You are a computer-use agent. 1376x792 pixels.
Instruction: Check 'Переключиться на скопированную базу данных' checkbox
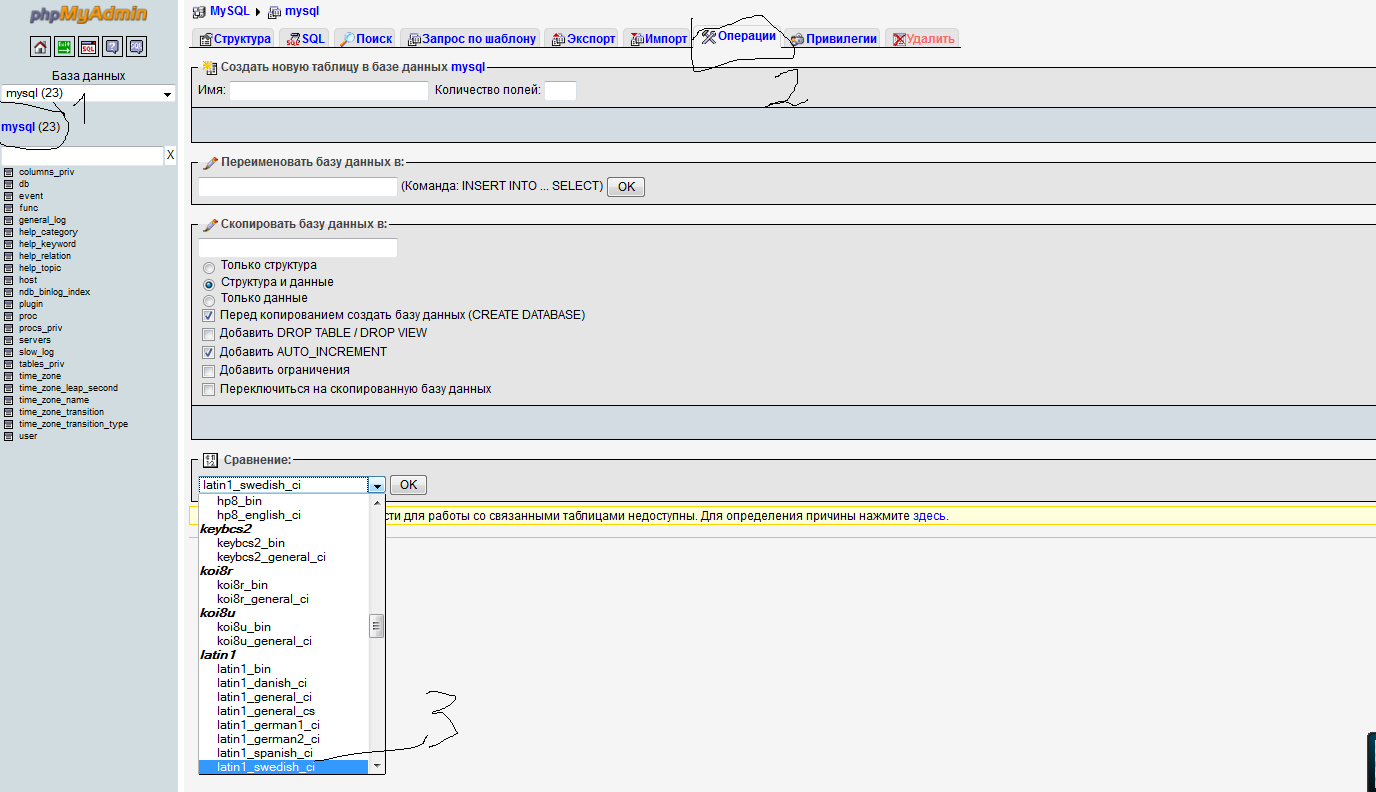pyautogui.click(x=209, y=389)
